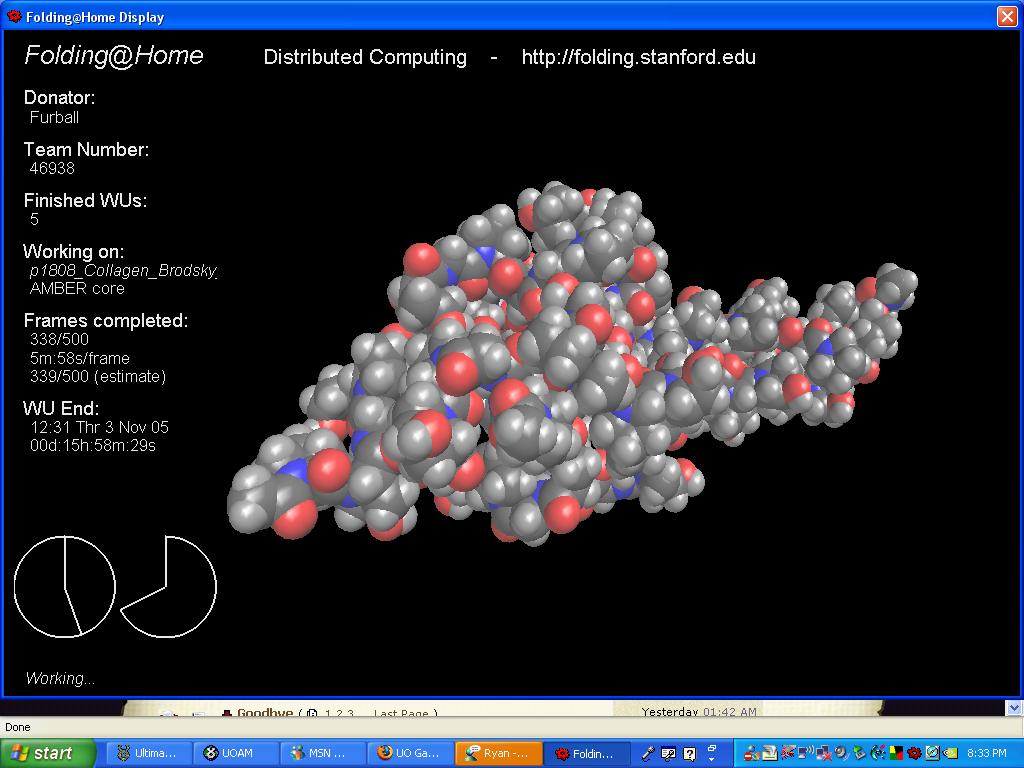
Task: Click the teal swirl tray icon
Action: 878,753
